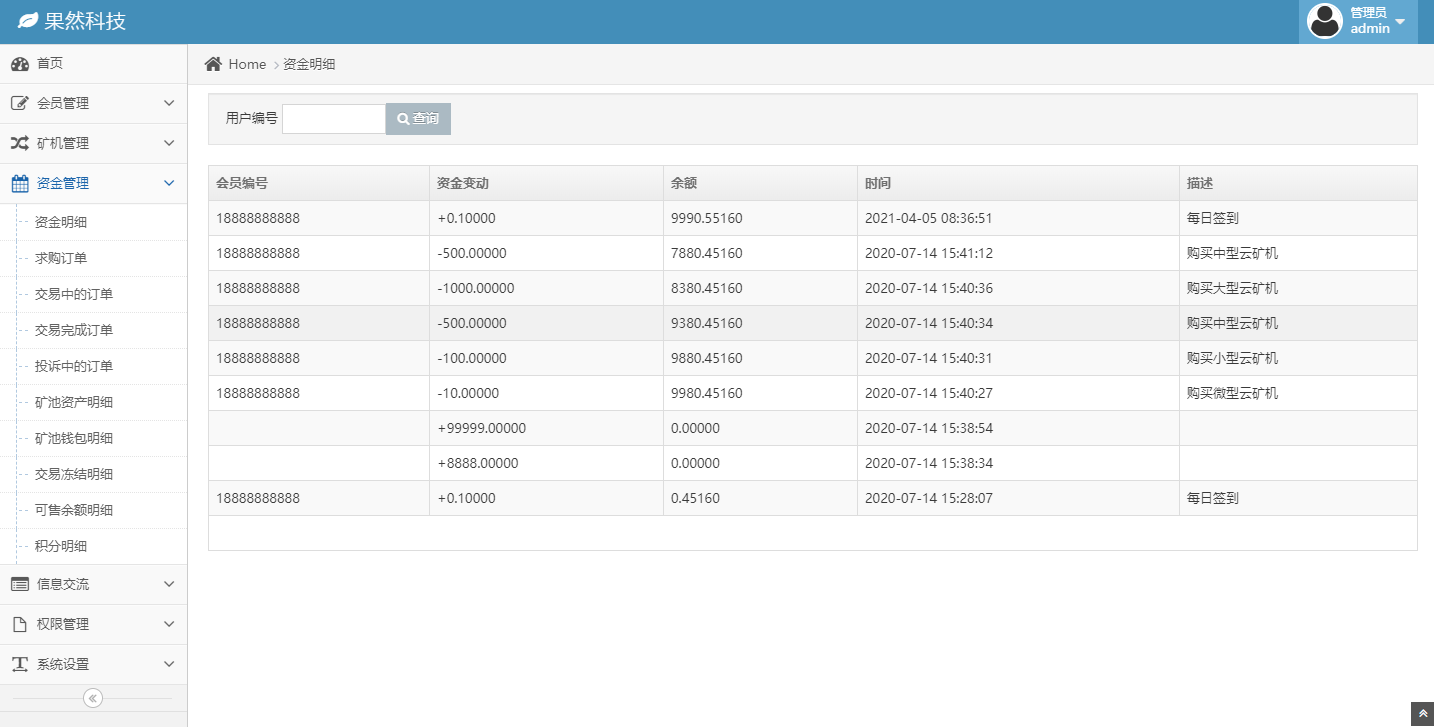Click the 2020-07-14 15:28:07 time cell
Image resolution: width=1434 pixels, height=727 pixels.
coord(1018,498)
